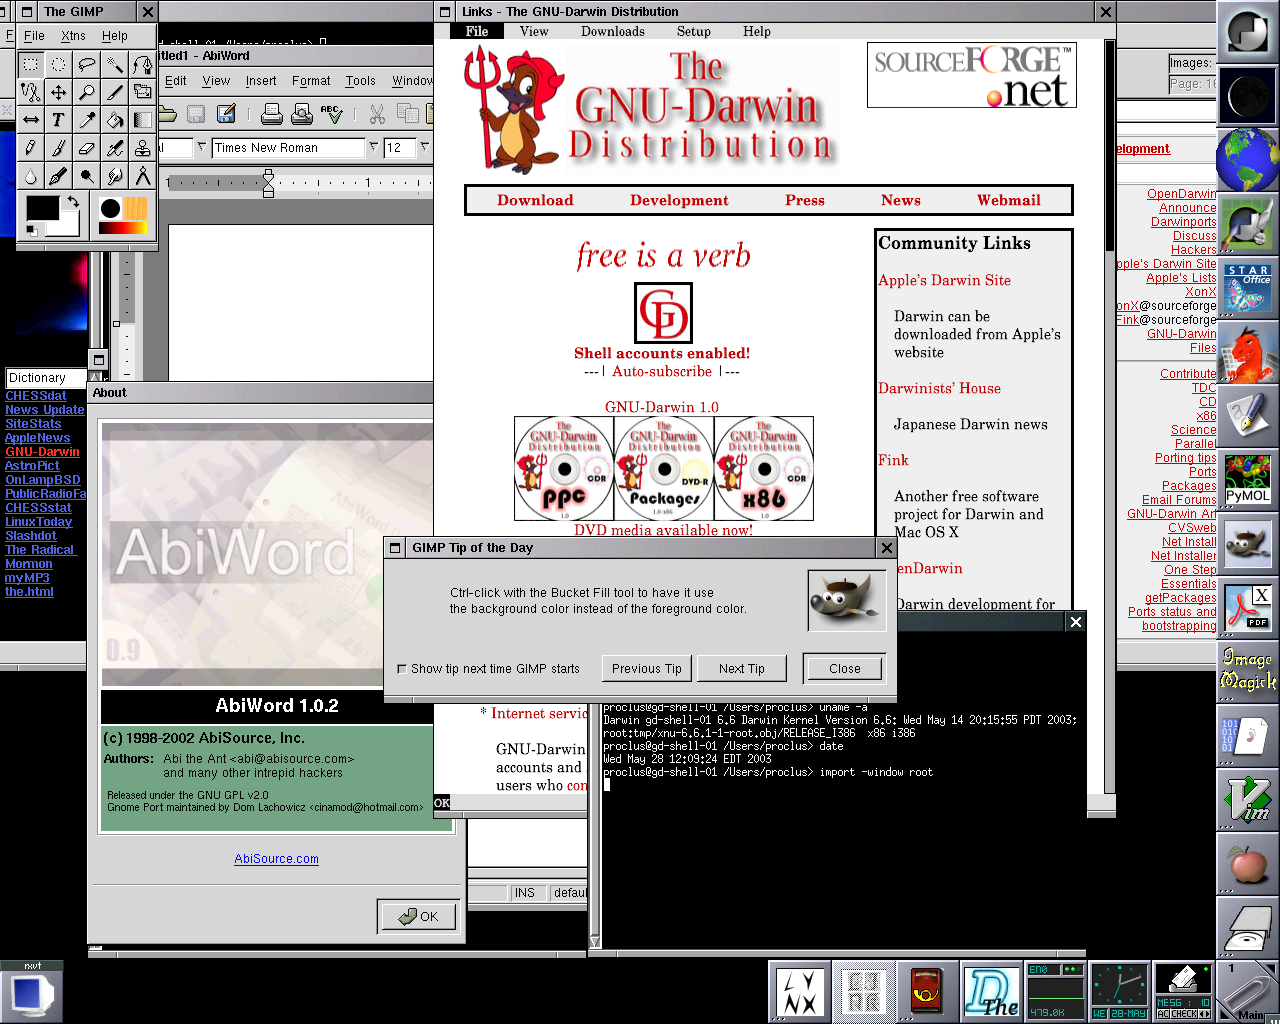This screenshot has width=1280, height=1024.
Task: Click the Spell Check ABC icon in AbiWord
Action: coord(331,115)
